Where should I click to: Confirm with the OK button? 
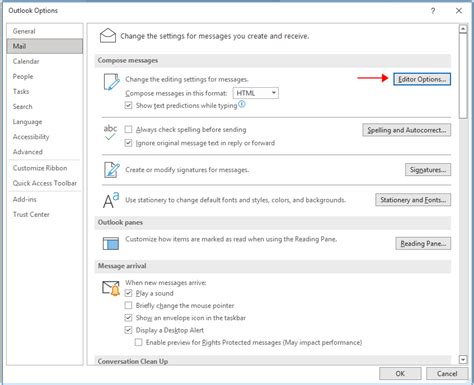(x=400, y=374)
